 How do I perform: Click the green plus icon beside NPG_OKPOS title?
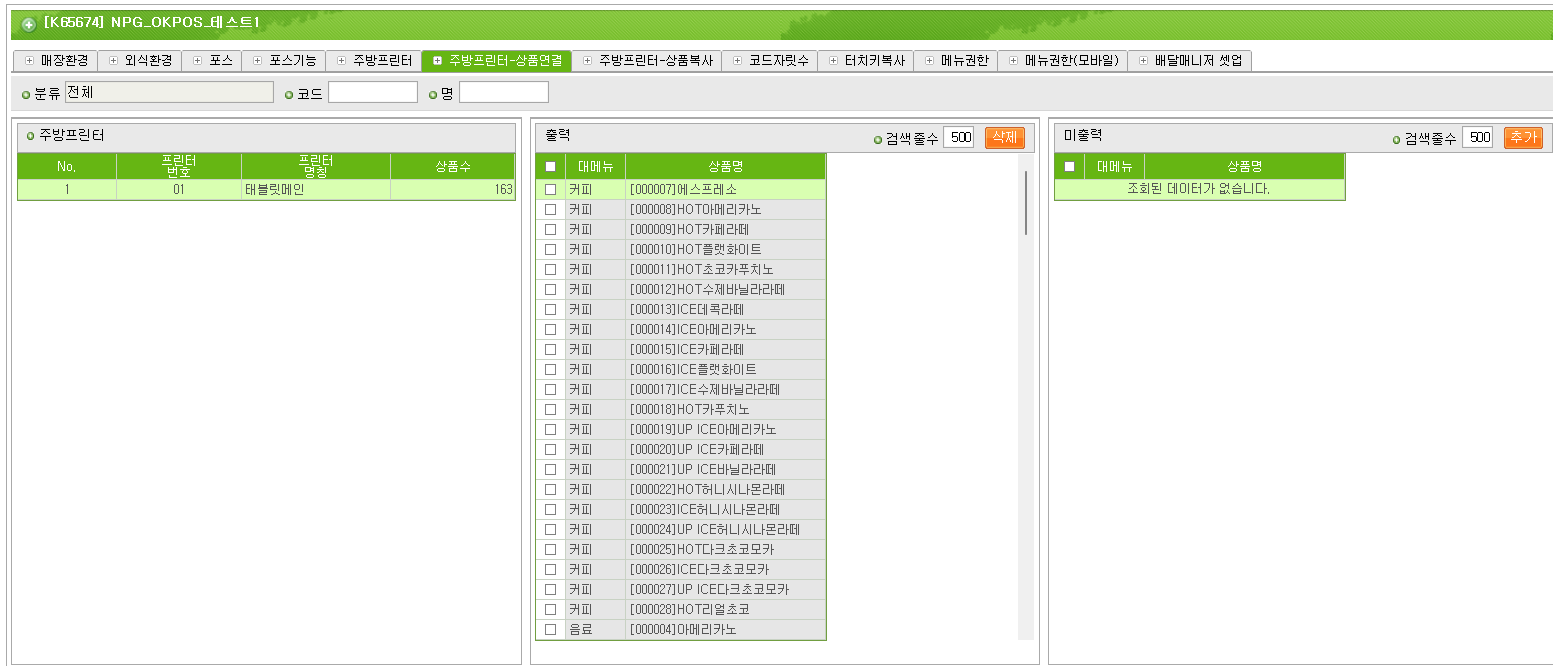[x=29, y=24]
